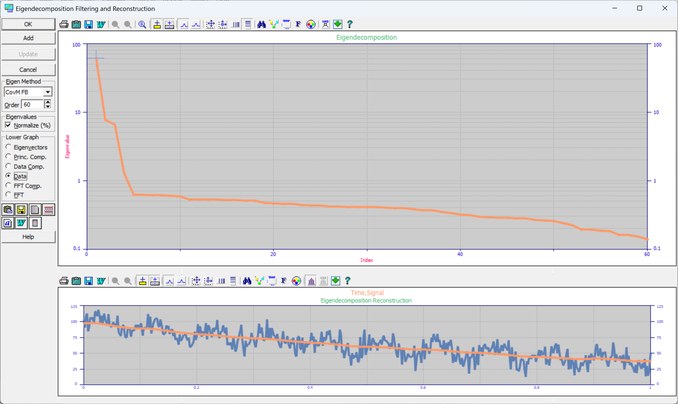Click the 'Time,Signal' lower graph title
The height and width of the screenshot is (404, 678).
pos(367,293)
